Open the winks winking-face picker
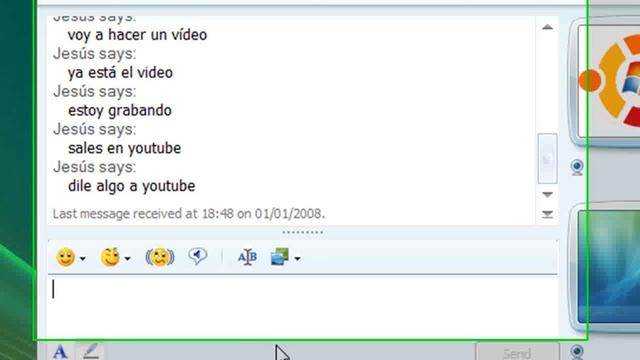The height and width of the screenshot is (360, 640). (110, 257)
